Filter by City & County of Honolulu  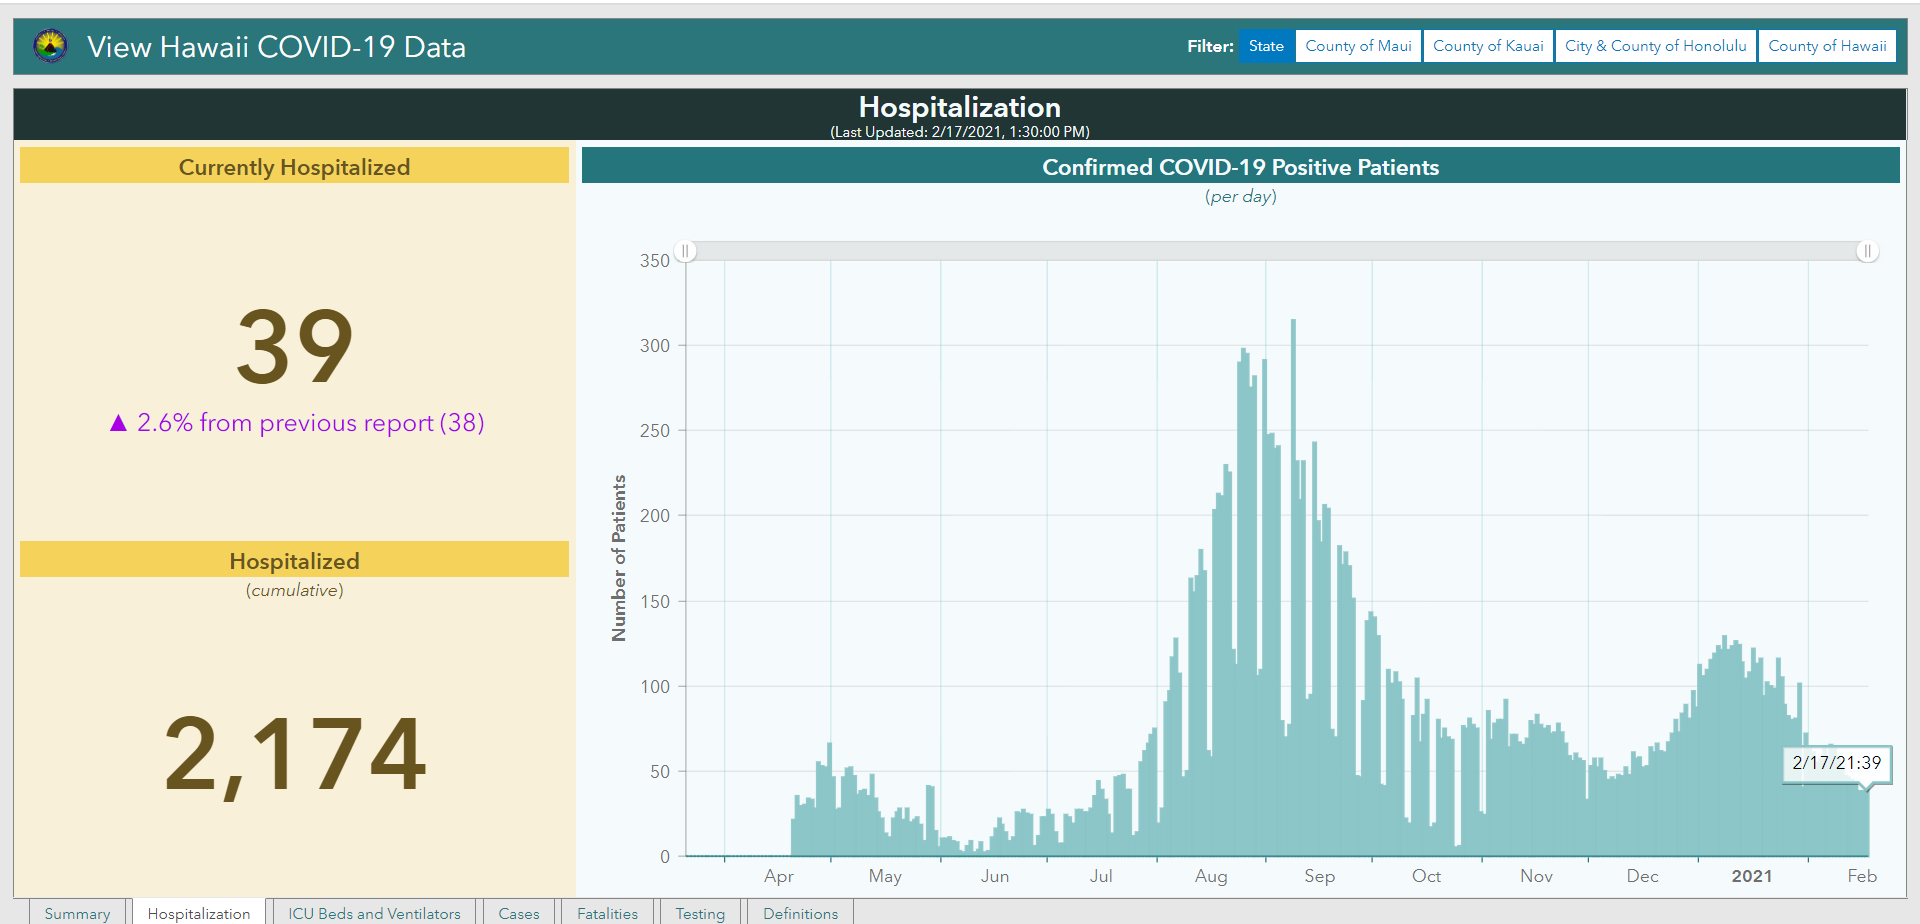coord(1655,46)
